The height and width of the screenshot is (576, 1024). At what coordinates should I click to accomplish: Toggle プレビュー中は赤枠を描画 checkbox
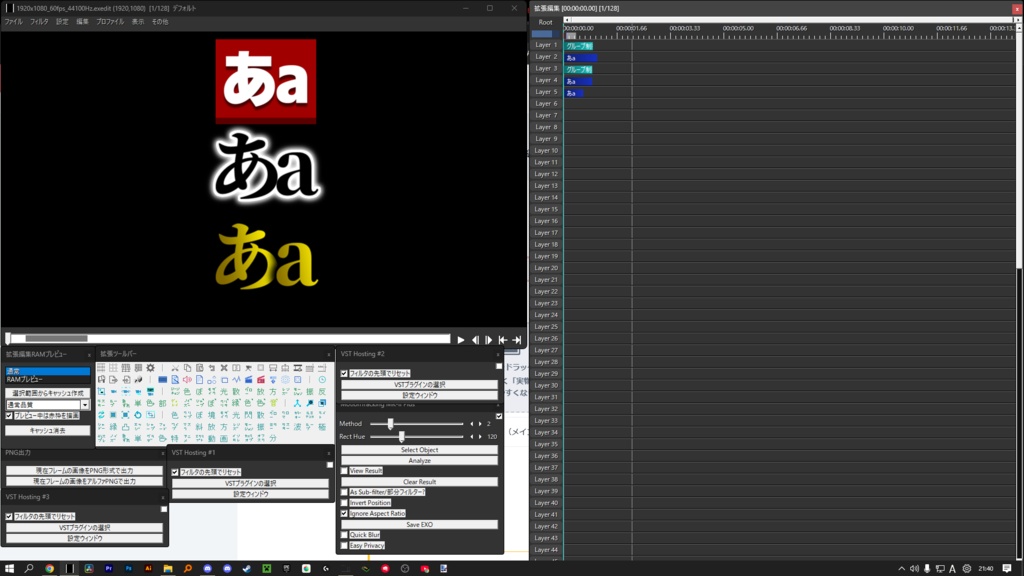point(9,415)
